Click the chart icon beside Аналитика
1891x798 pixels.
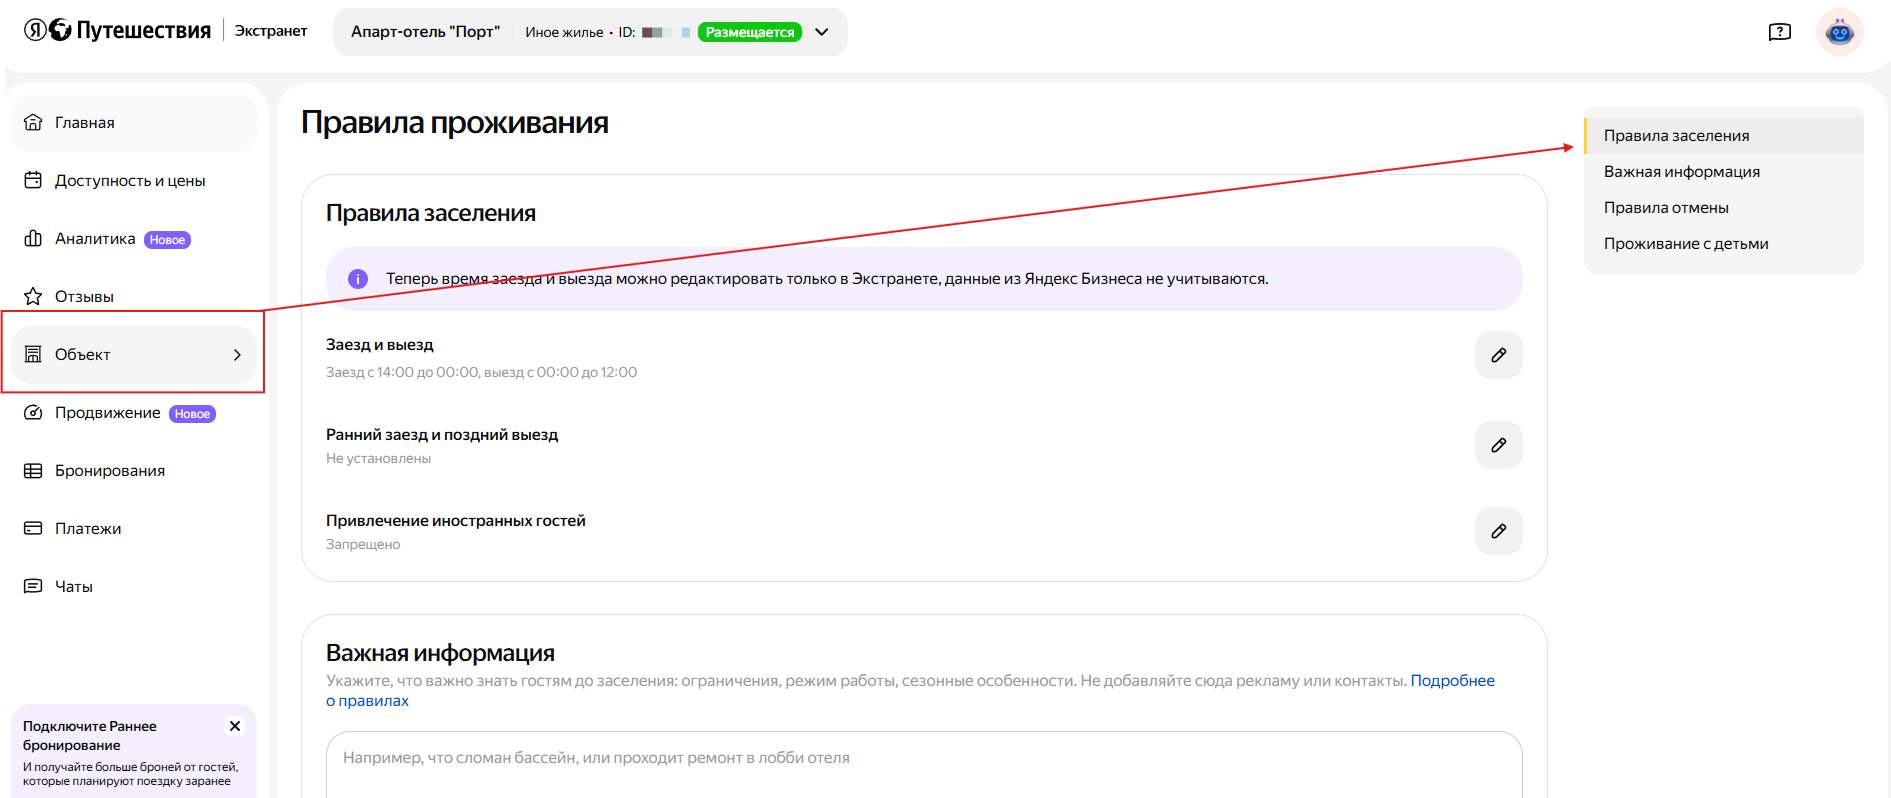33,238
